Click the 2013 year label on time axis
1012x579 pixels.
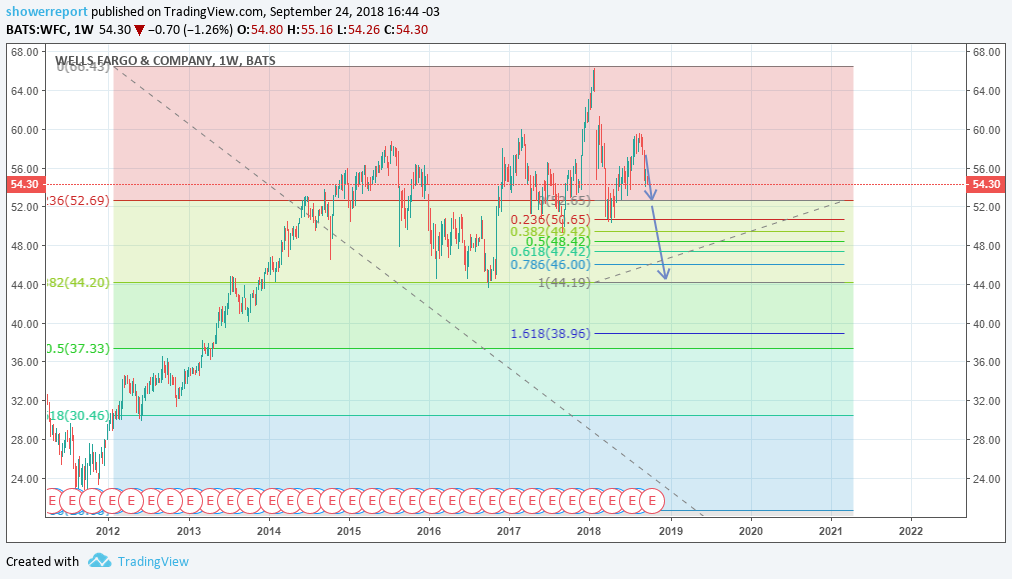click(188, 531)
